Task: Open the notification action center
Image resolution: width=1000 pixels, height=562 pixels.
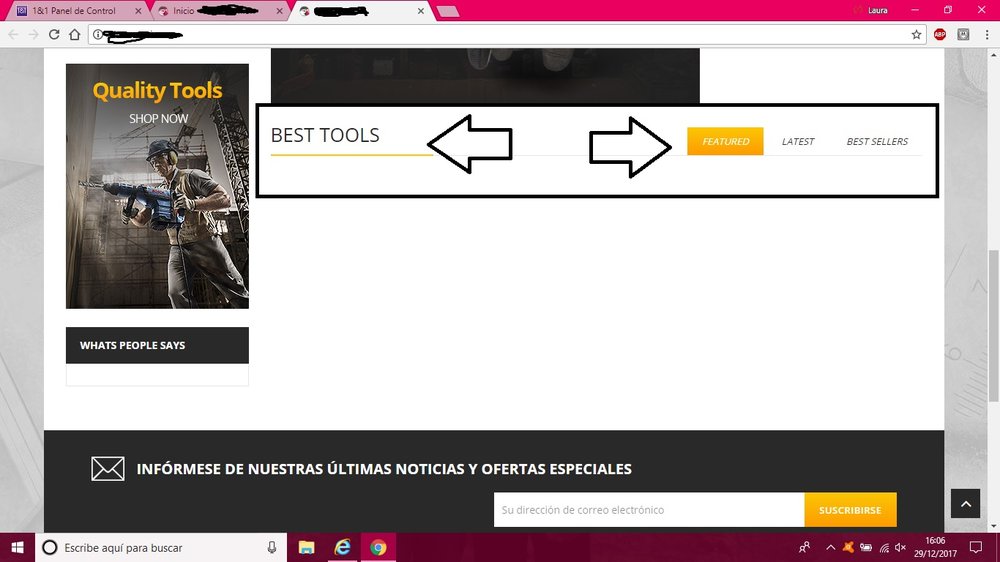Action: (x=976, y=547)
